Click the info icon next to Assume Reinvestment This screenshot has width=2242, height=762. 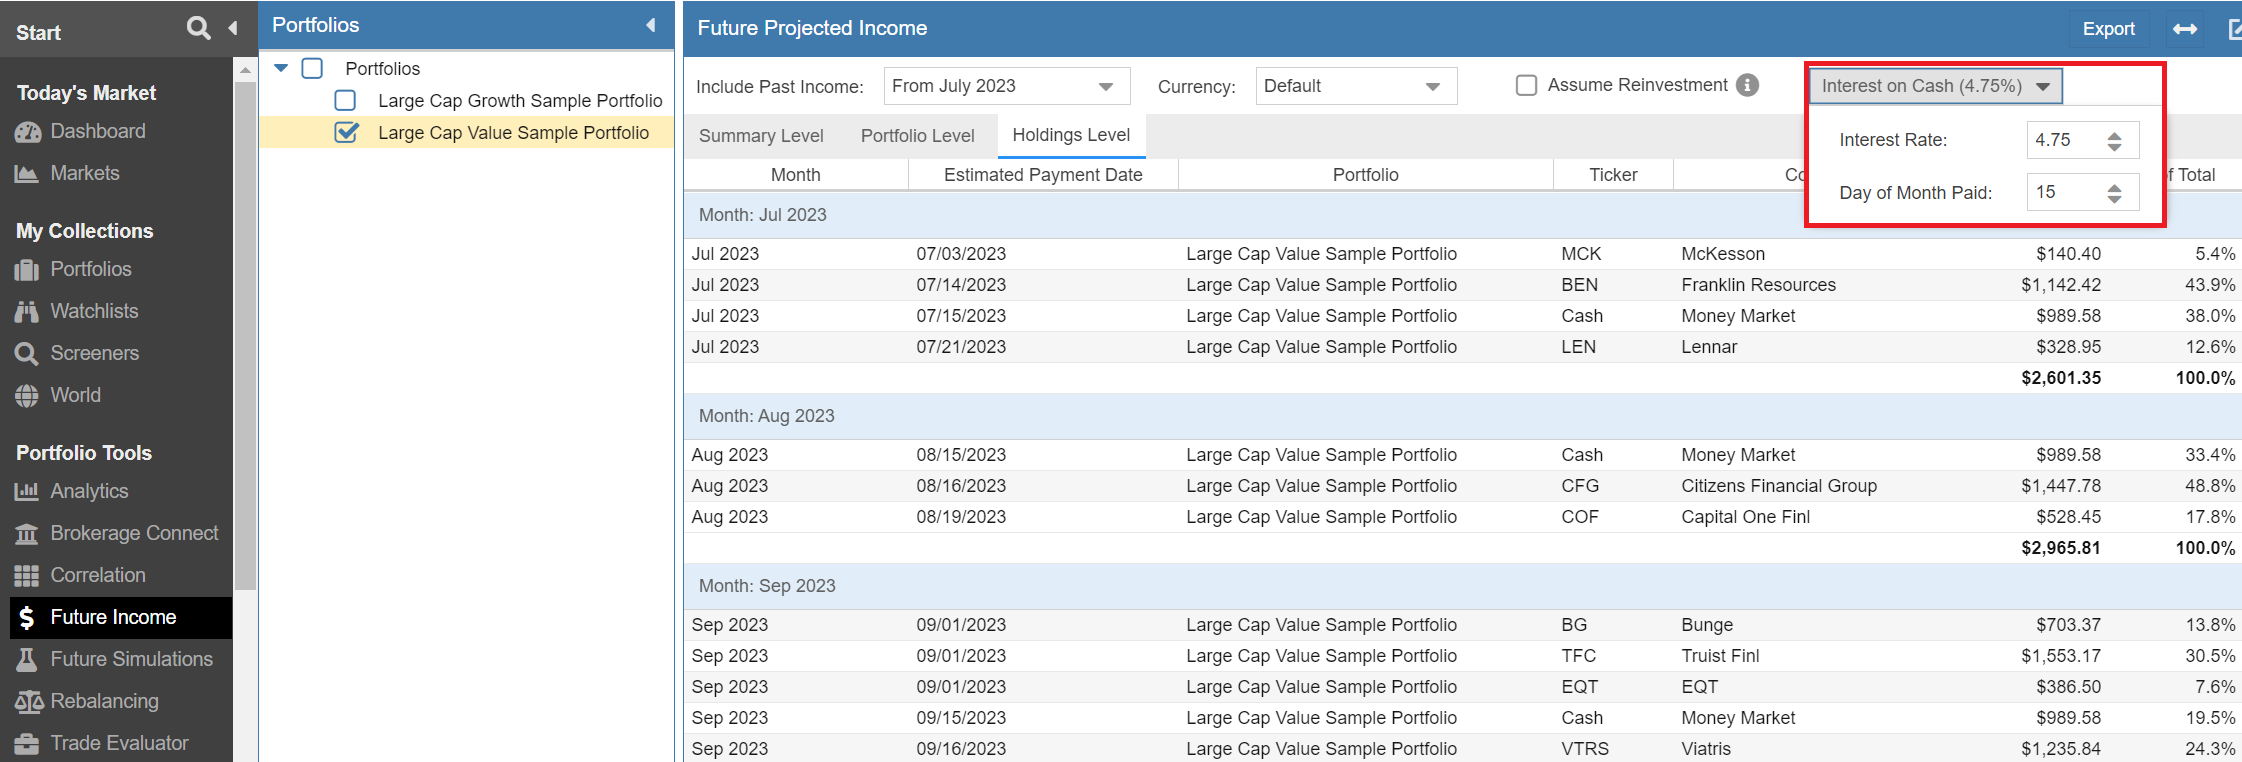1747,86
